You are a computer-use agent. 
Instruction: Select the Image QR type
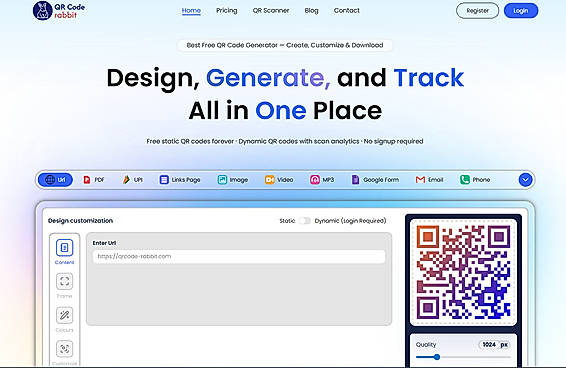pyautogui.click(x=233, y=179)
